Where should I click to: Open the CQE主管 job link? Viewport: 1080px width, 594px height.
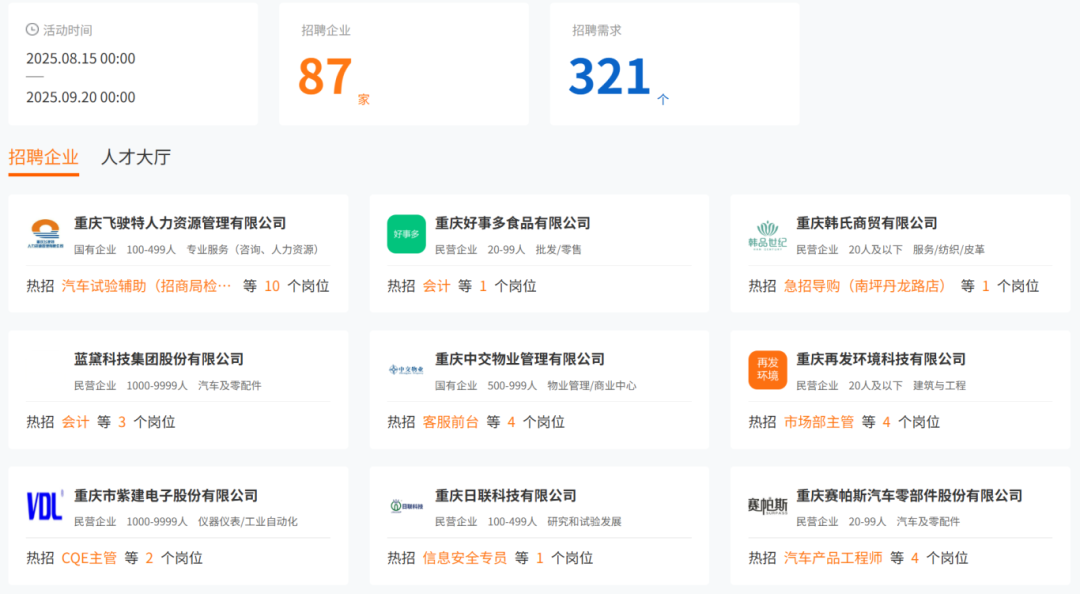pos(89,558)
